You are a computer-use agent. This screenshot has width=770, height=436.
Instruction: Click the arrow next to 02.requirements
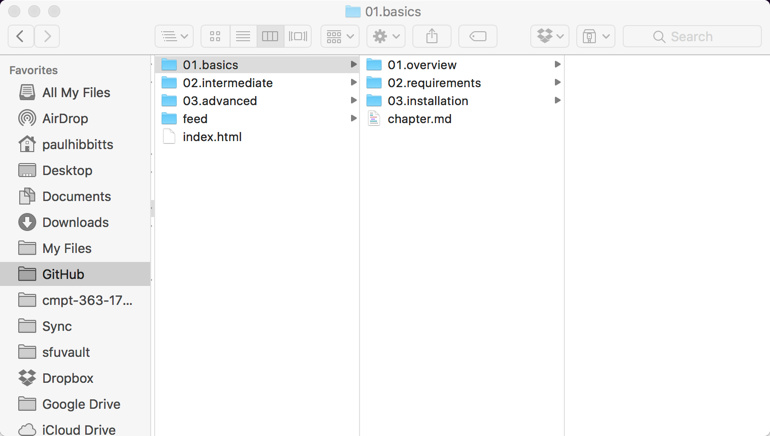[x=557, y=82]
